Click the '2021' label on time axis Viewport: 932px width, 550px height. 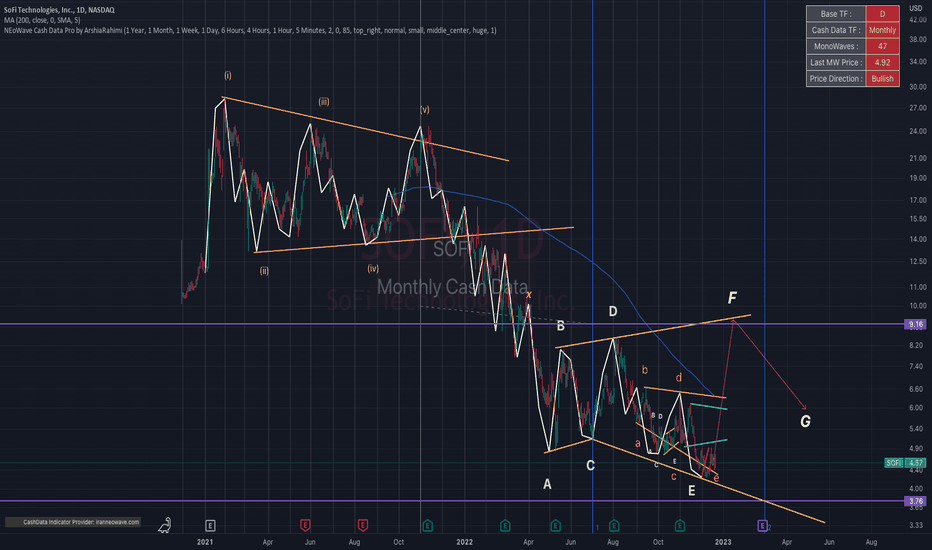click(x=205, y=542)
